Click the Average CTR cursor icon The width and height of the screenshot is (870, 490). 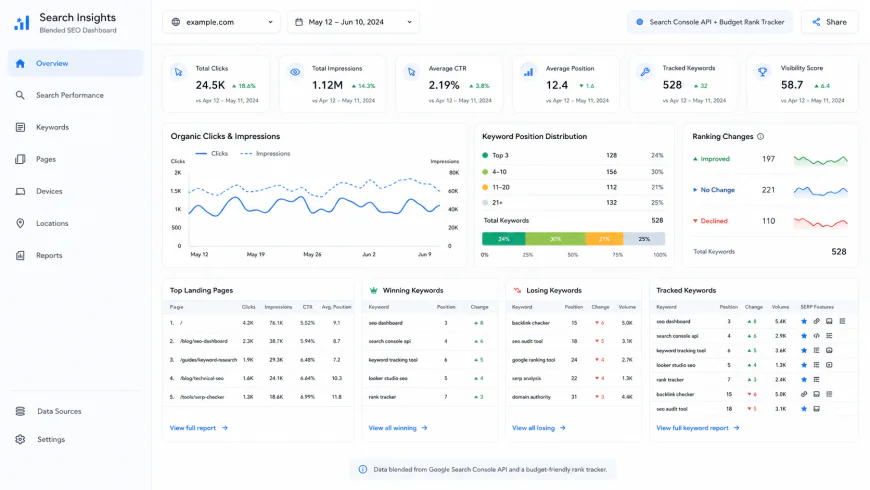coord(412,72)
